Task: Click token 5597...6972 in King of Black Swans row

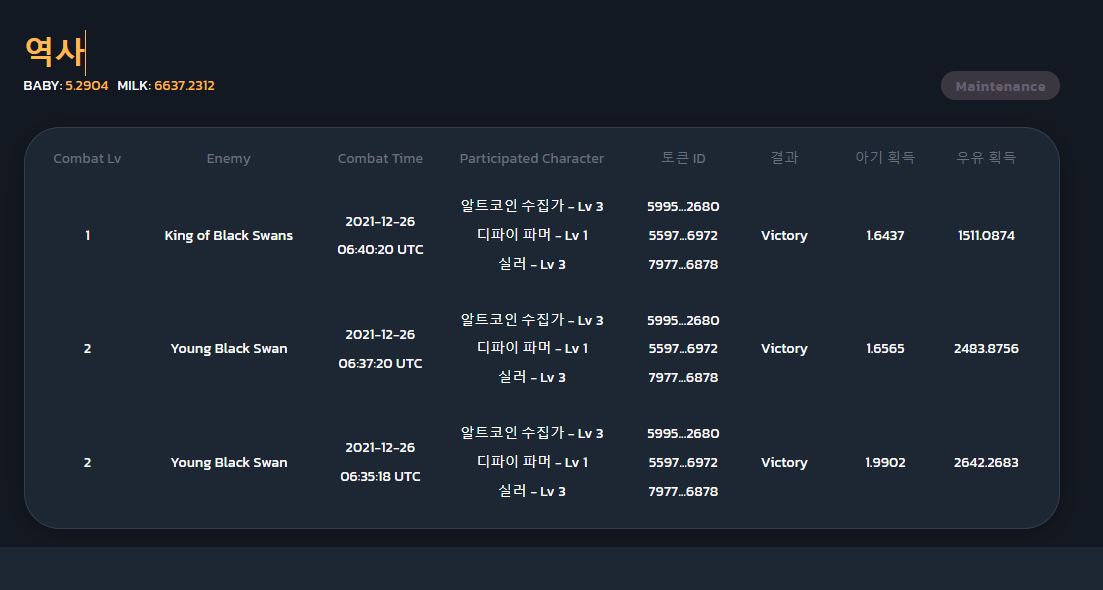Action: coord(683,236)
